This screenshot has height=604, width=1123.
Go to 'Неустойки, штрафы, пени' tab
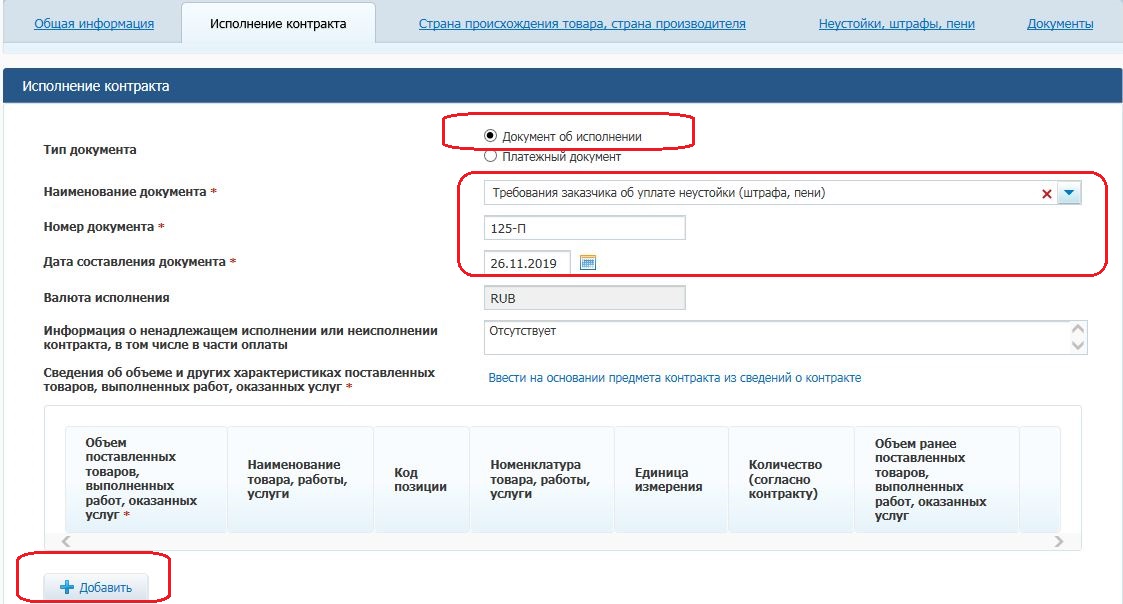pyautogui.click(x=896, y=23)
